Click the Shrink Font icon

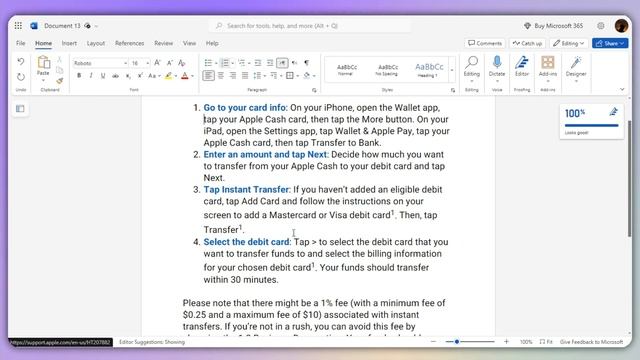(170, 63)
